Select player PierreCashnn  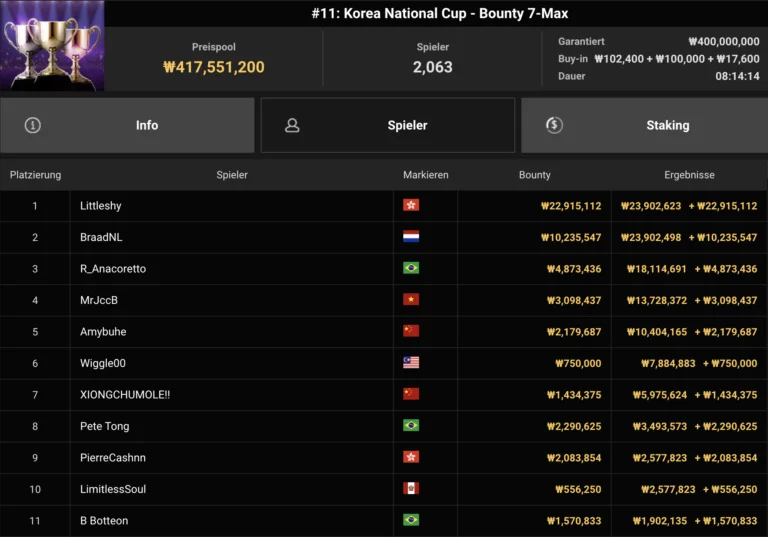tap(113, 458)
